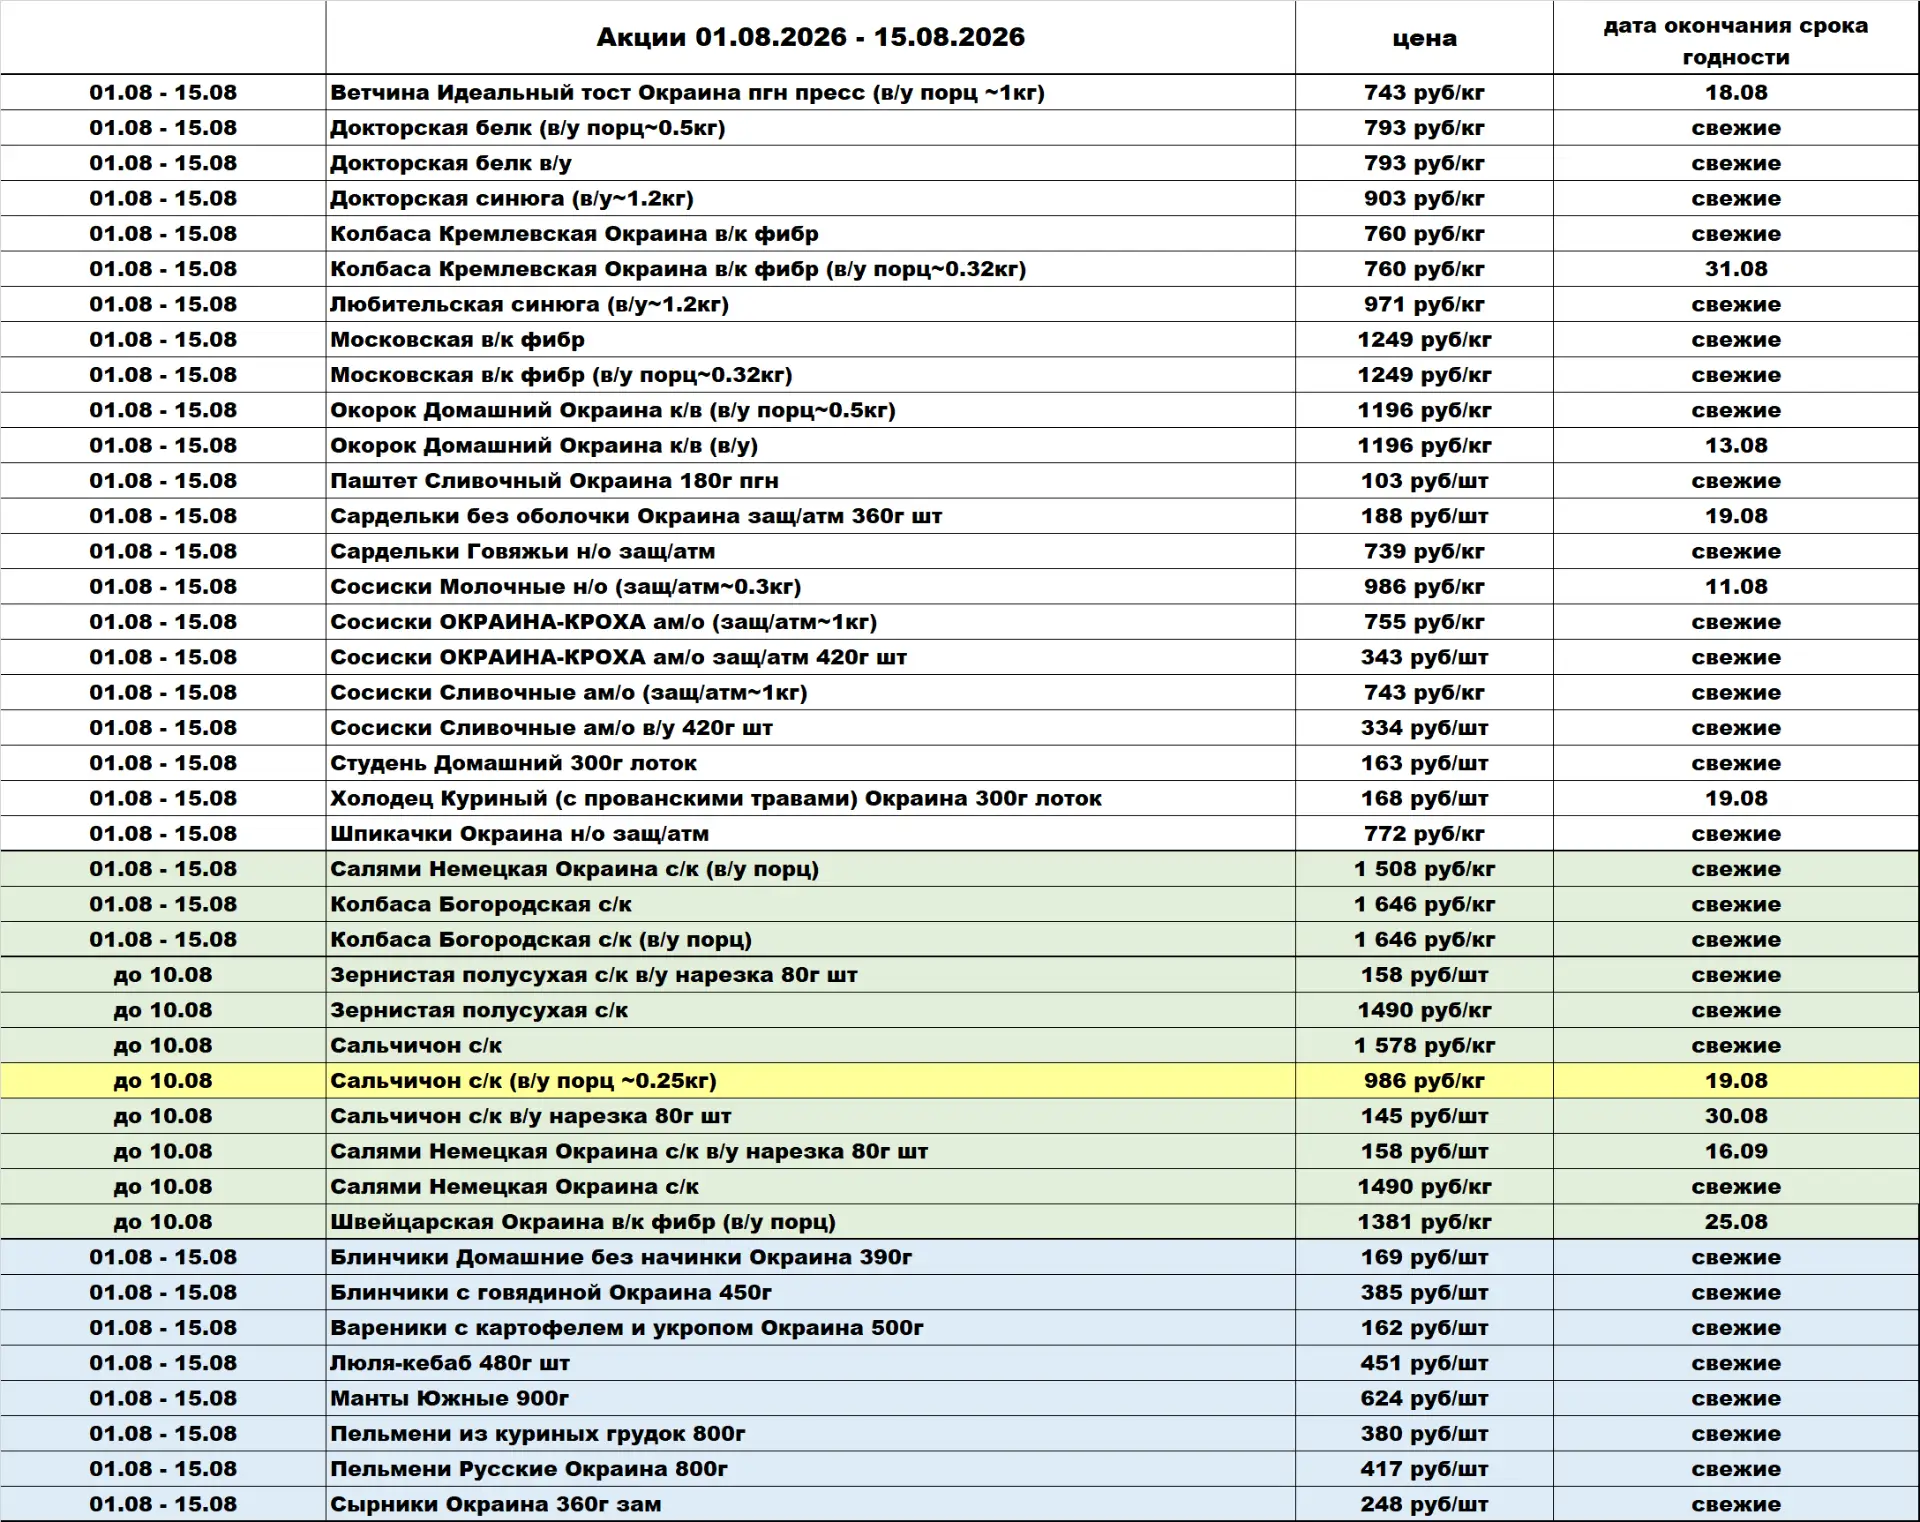This screenshot has height=1522, width=1920.
Task: Click the 'Вареники с картофелем и укропом Окраина 500г' cell
Action: pos(810,1328)
